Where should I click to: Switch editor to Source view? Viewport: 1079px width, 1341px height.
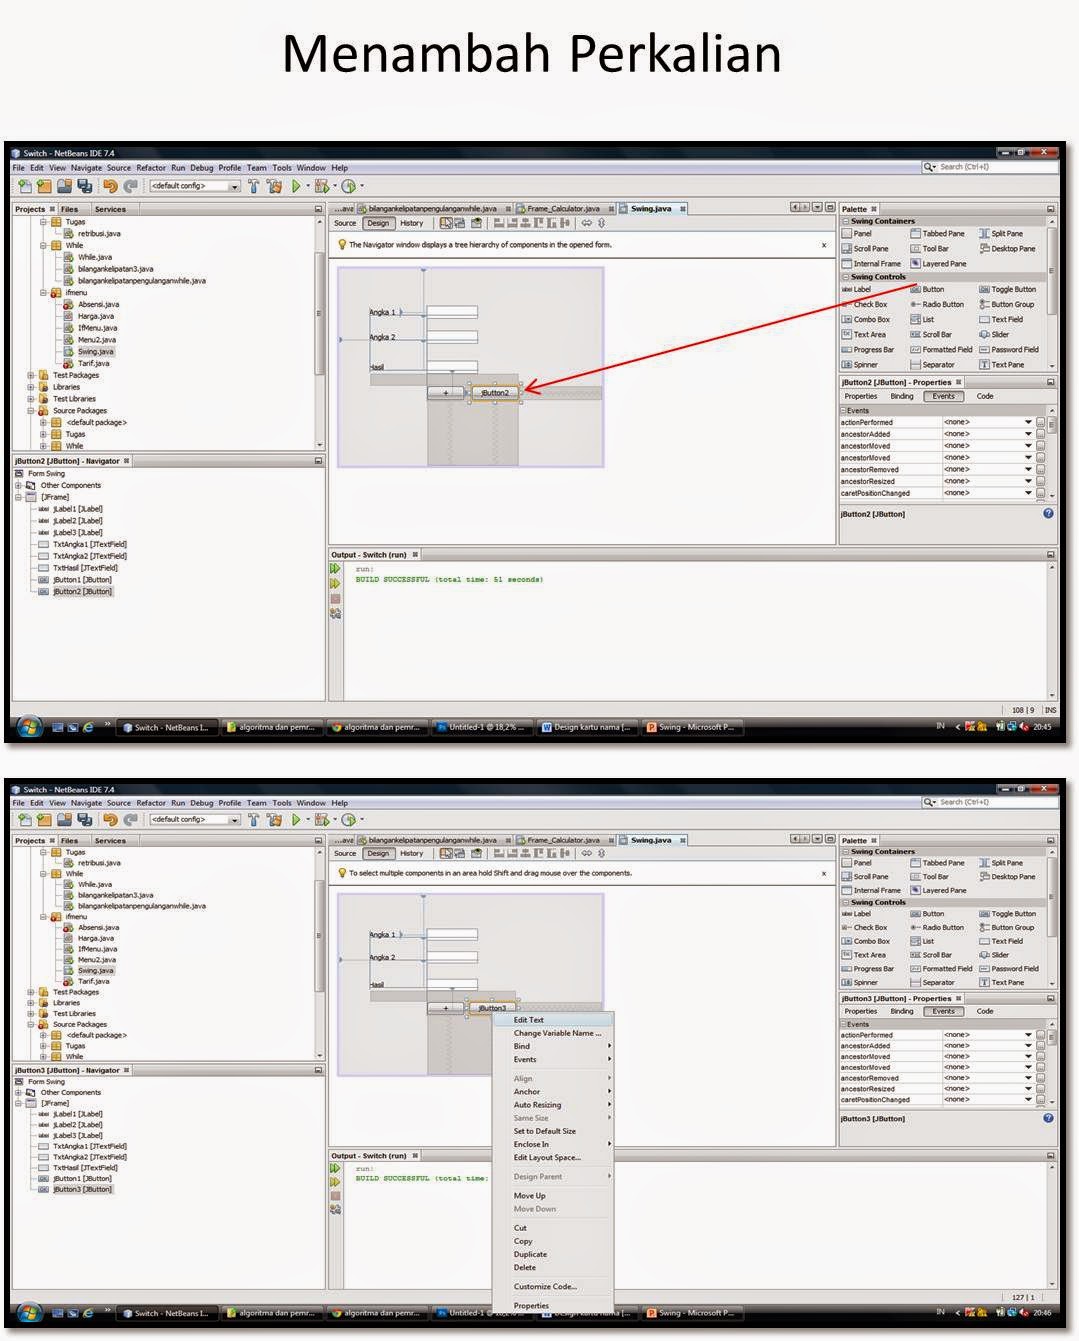(x=345, y=223)
